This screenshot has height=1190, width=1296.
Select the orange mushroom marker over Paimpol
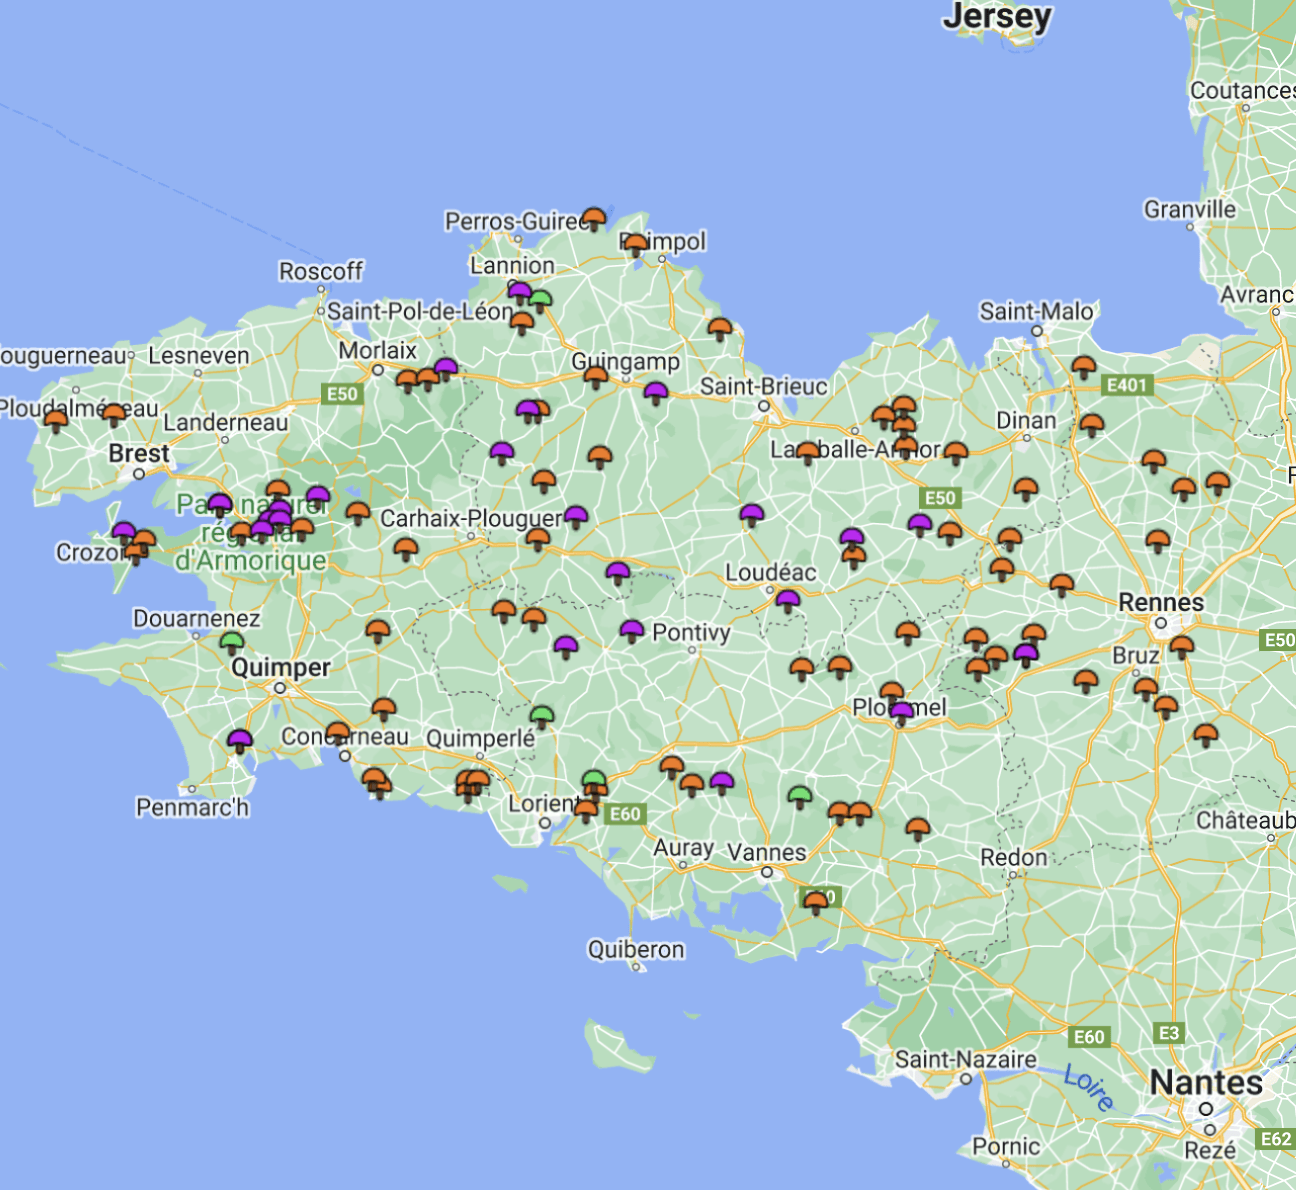635,244
